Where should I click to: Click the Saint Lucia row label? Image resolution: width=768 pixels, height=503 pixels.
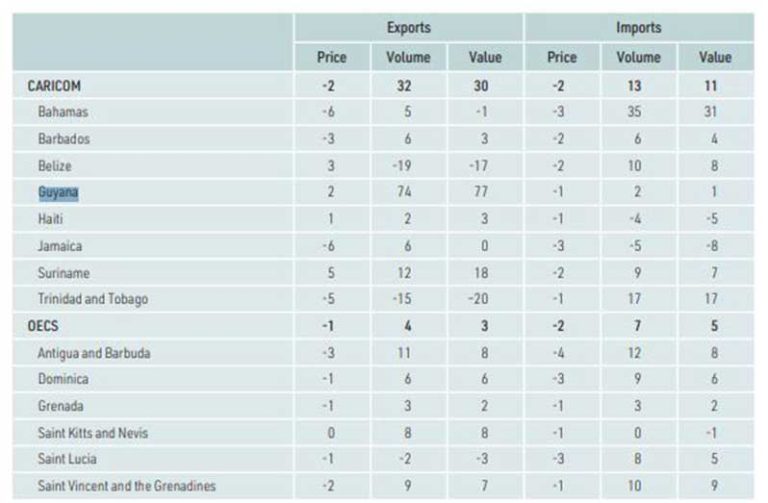67,459
